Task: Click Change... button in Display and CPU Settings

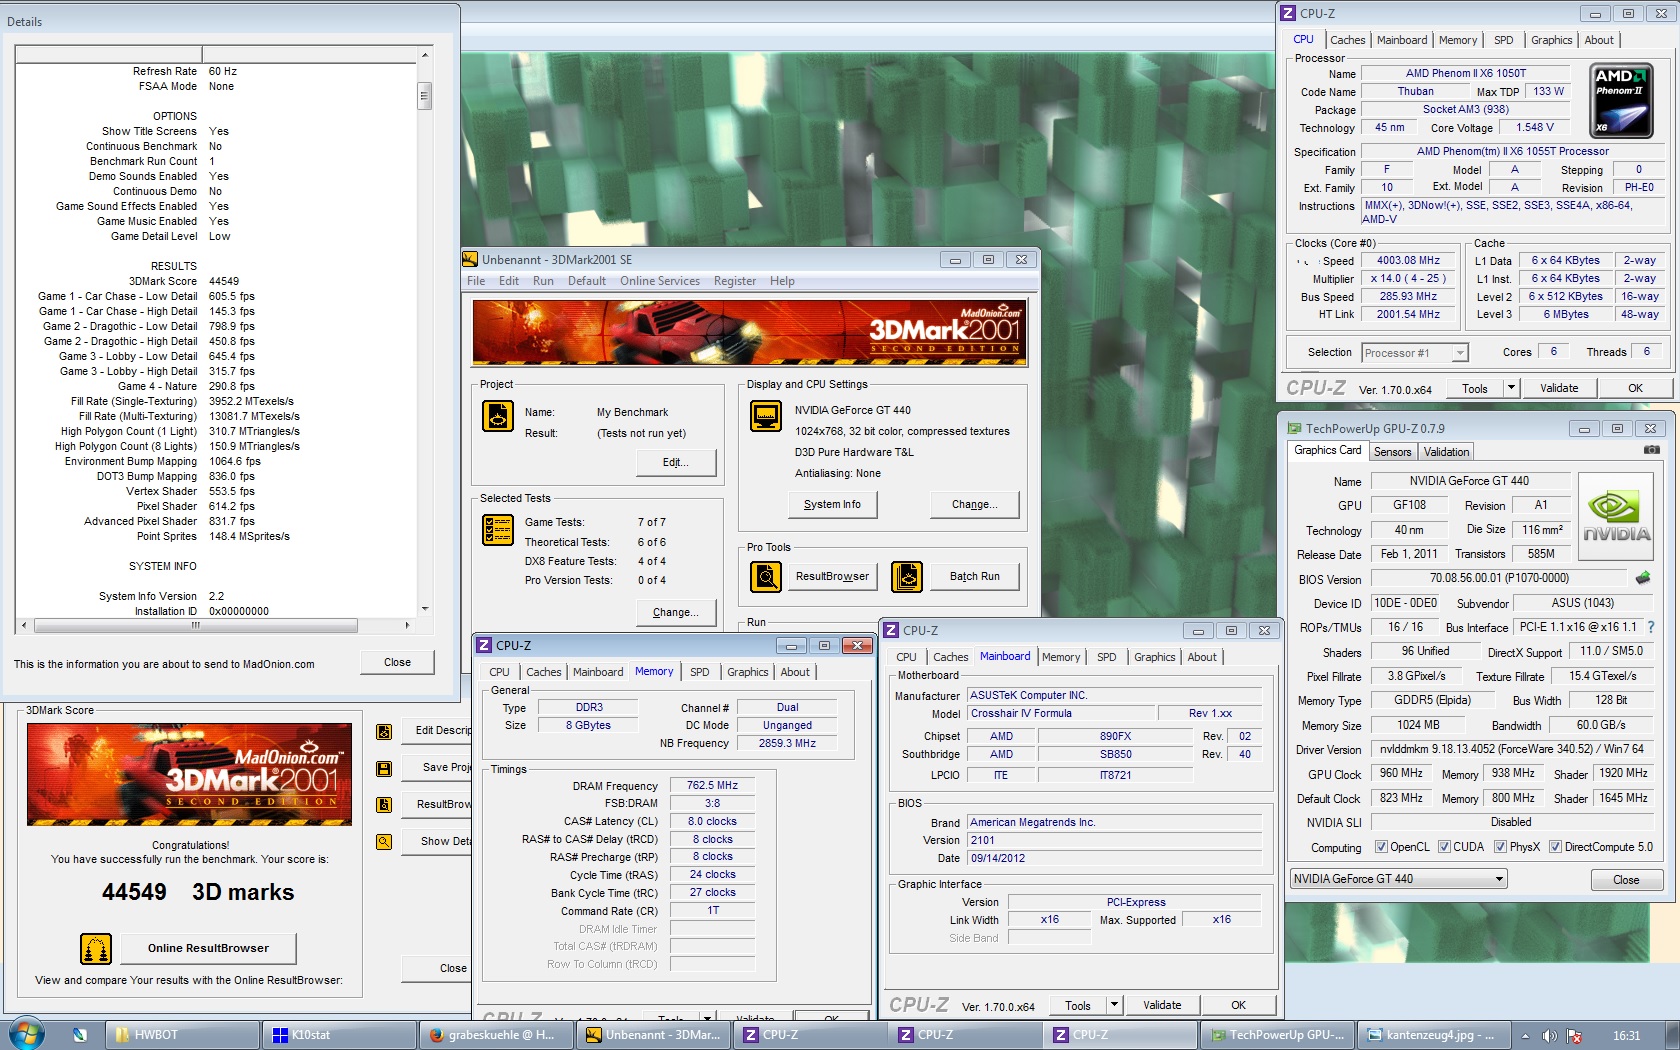Action: pos(974,504)
